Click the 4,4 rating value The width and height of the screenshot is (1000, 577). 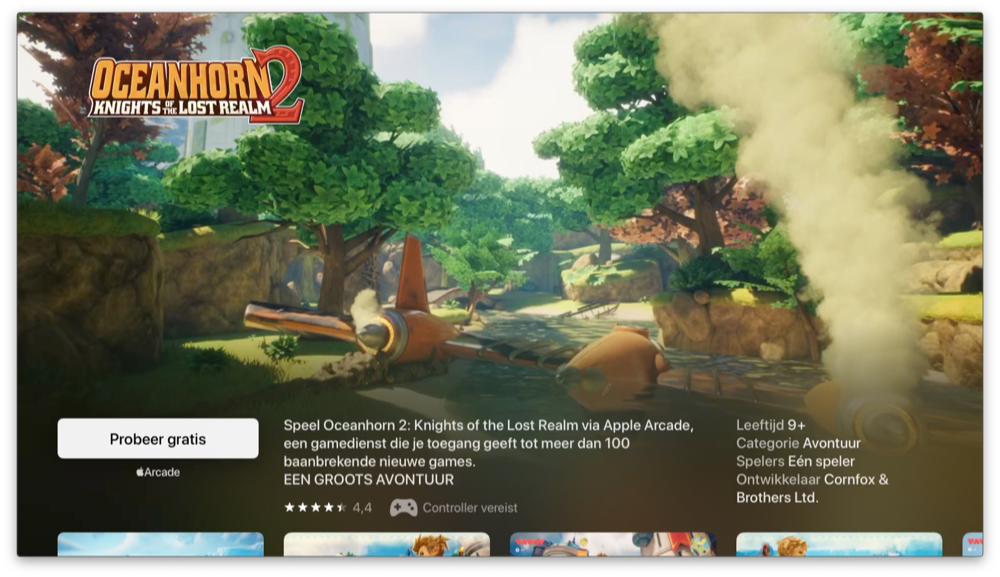click(x=362, y=508)
